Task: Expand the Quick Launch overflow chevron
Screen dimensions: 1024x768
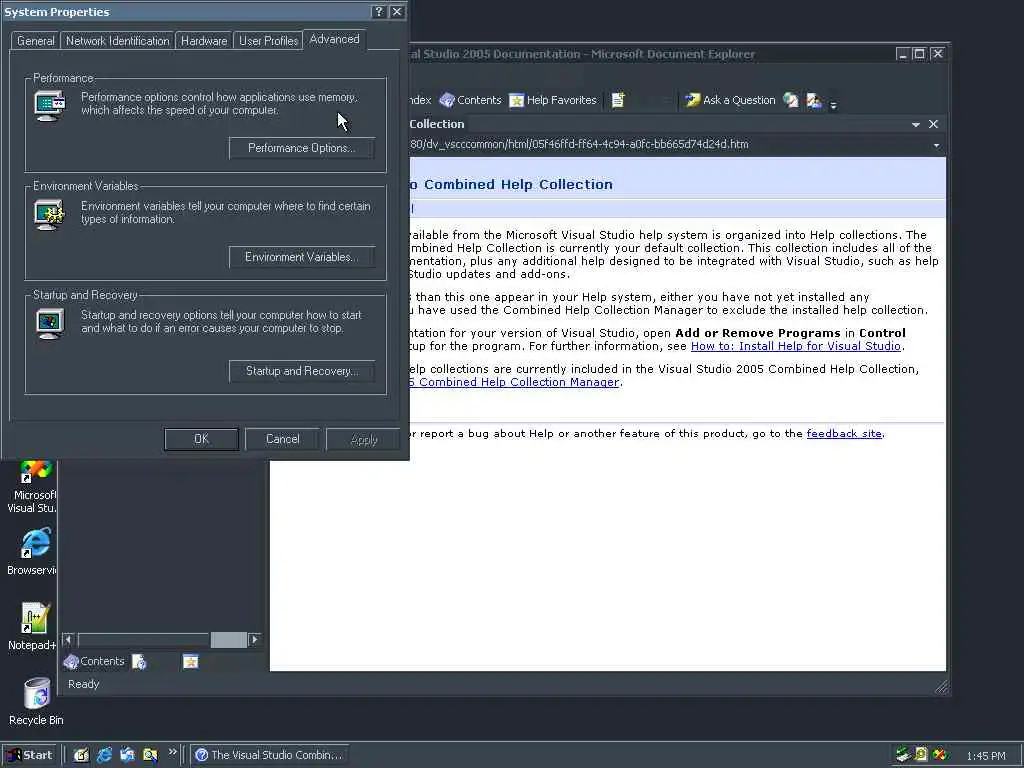Action: coord(172,752)
